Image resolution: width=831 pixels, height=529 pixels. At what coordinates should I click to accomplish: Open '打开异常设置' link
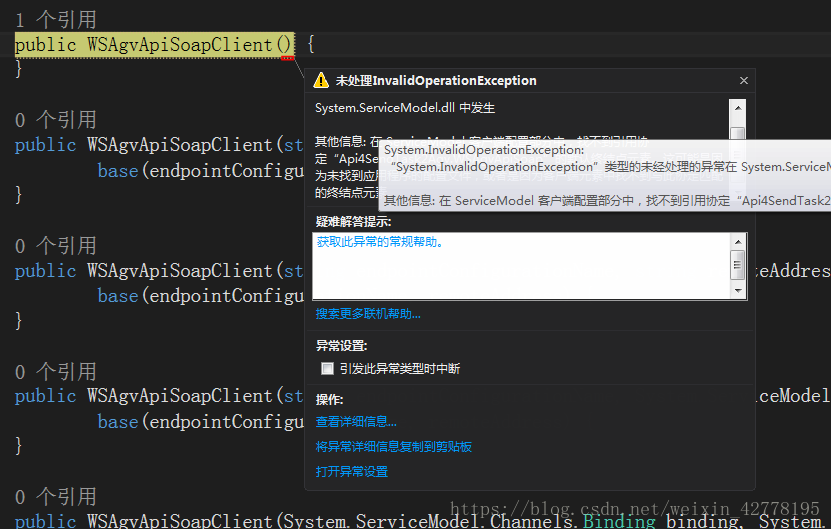pyautogui.click(x=351, y=472)
